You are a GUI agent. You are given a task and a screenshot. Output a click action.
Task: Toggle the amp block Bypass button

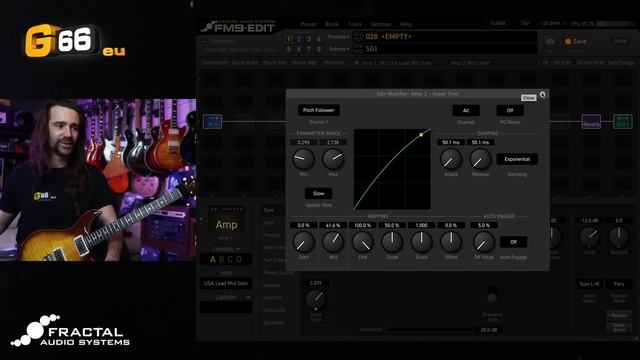point(619,316)
